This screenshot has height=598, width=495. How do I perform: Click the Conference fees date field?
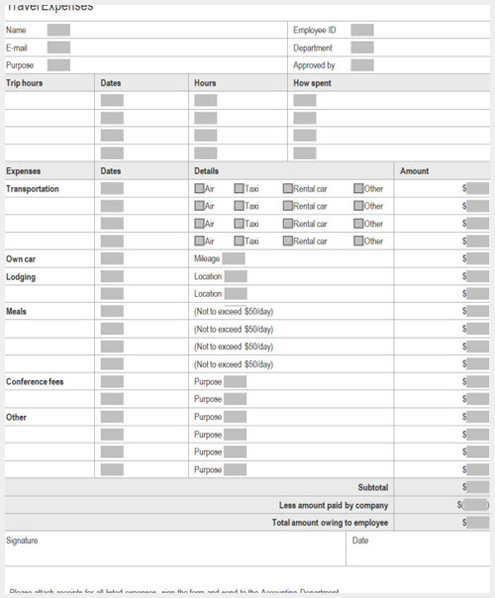pos(112,382)
